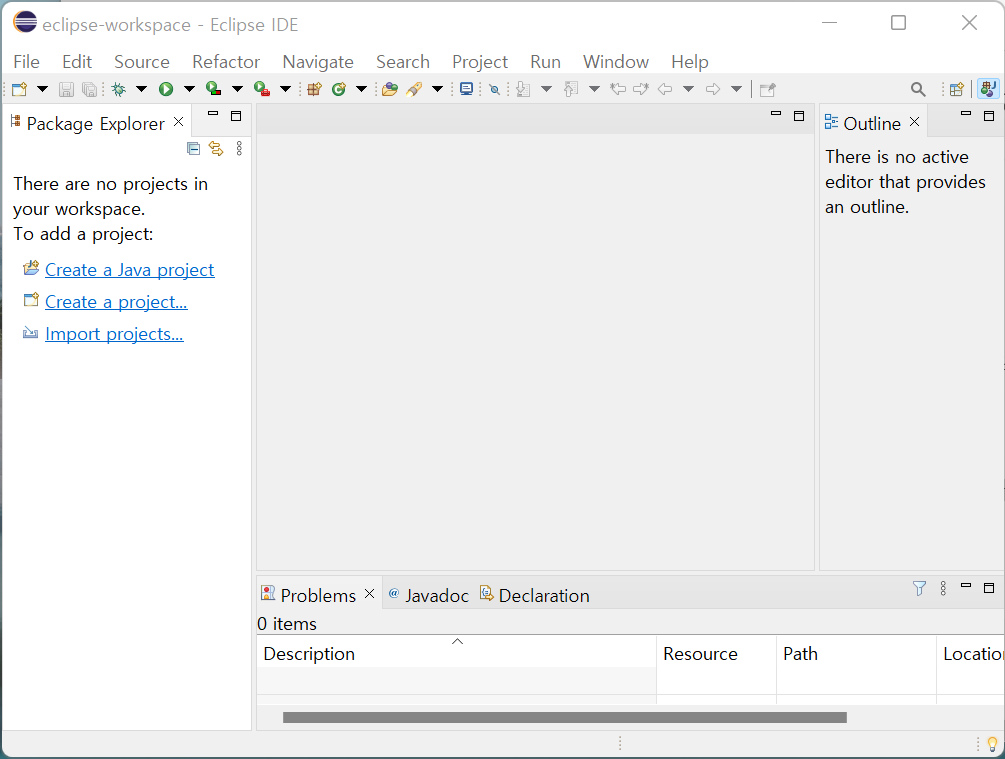
Task: Open the Source menu
Action: tap(142, 62)
